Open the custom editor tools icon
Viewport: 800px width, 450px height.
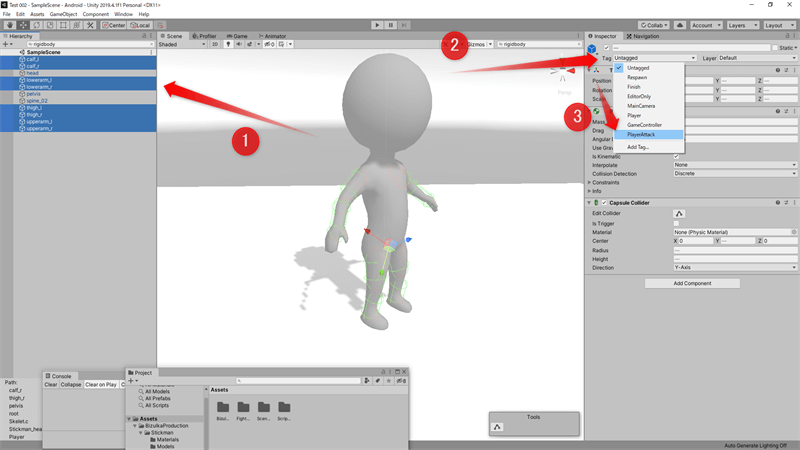90,25
